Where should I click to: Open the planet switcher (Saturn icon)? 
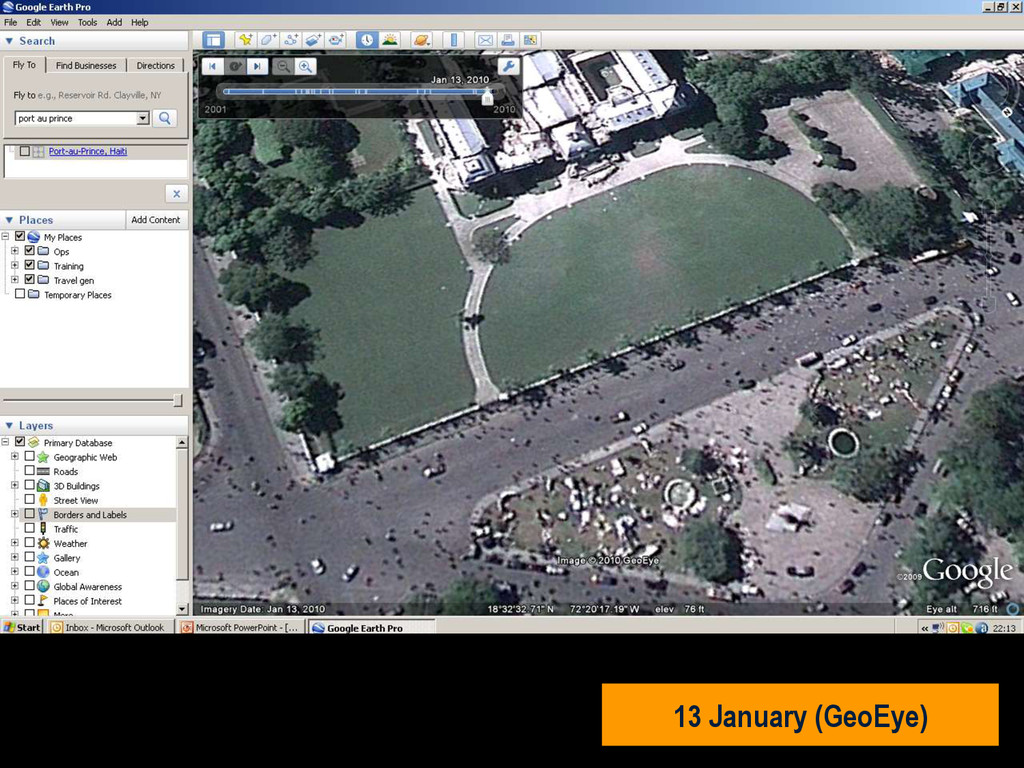[421, 40]
